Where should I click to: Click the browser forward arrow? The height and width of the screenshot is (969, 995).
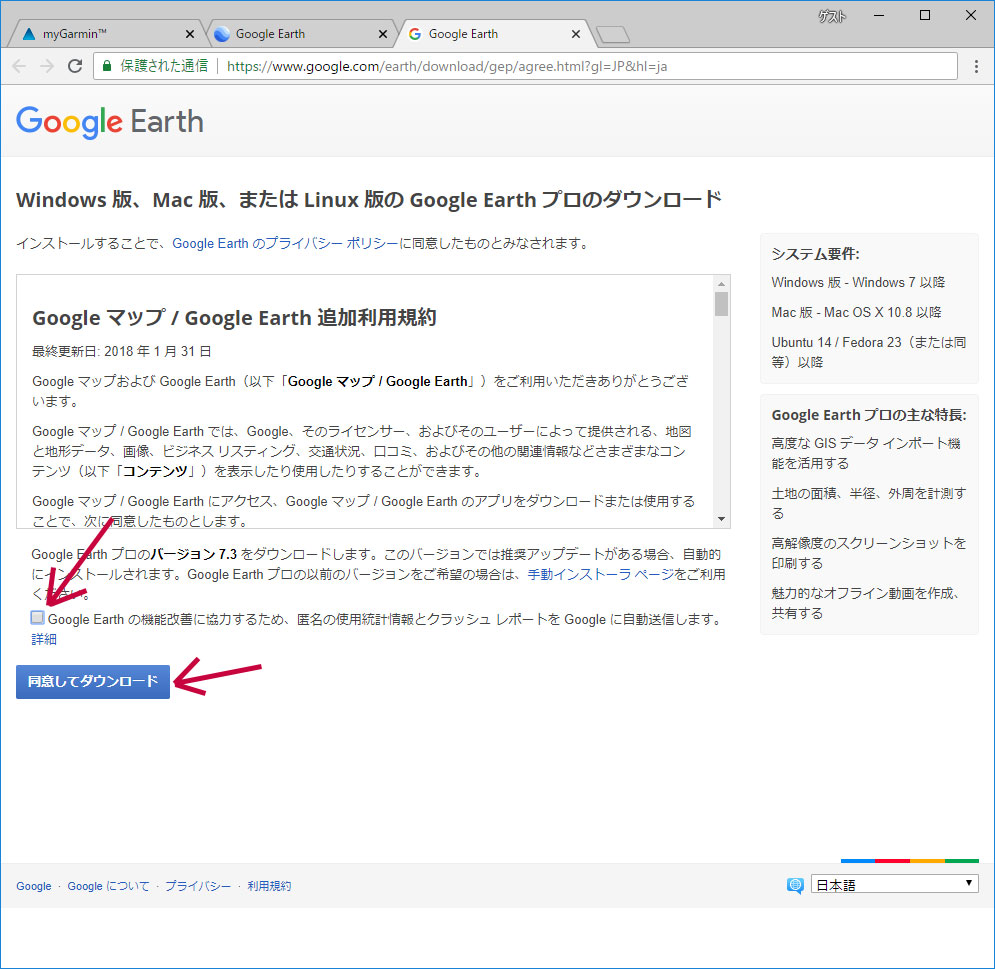[x=47, y=66]
